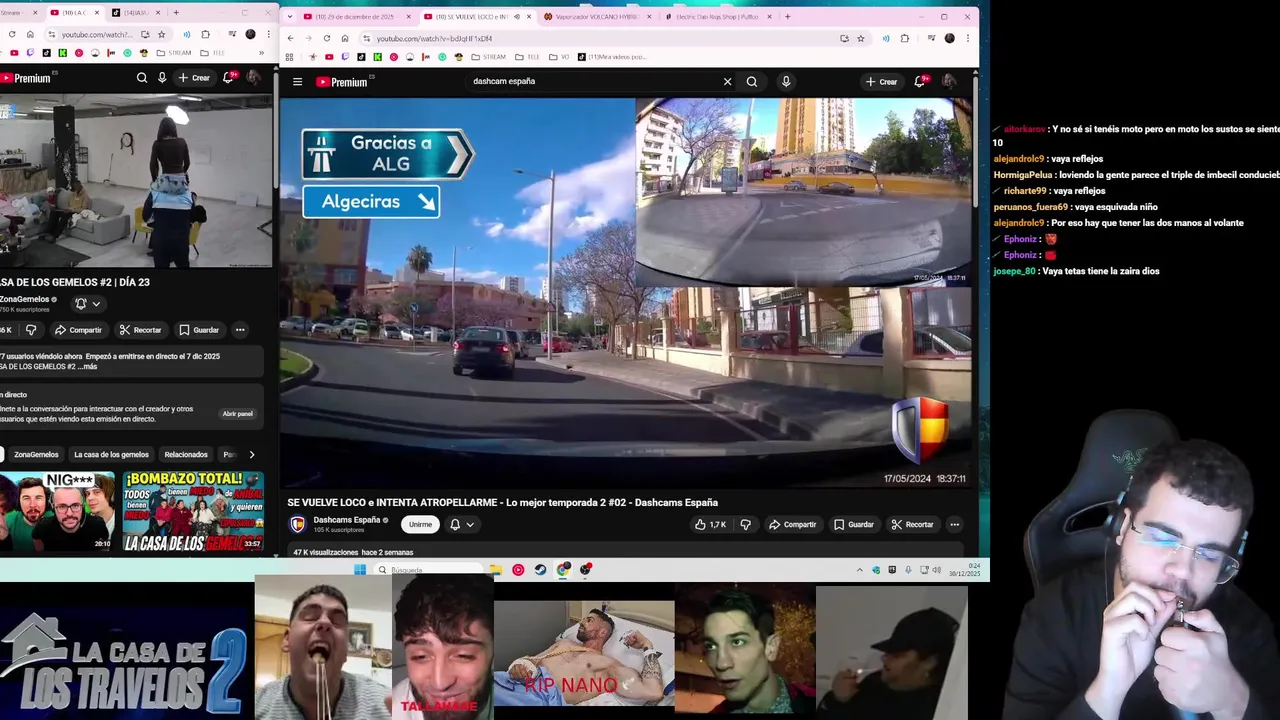Click 'Abrir panel' chat button
The width and height of the screenshot is (1280, 720).
tap(238, 414)
